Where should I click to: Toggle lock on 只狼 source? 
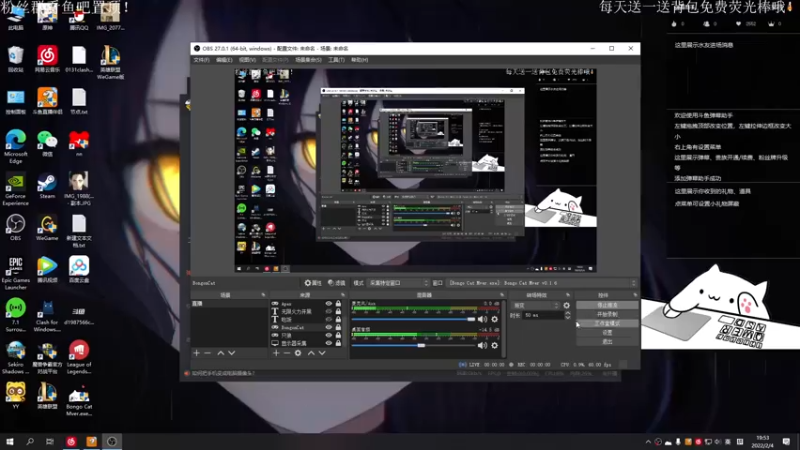338,335
